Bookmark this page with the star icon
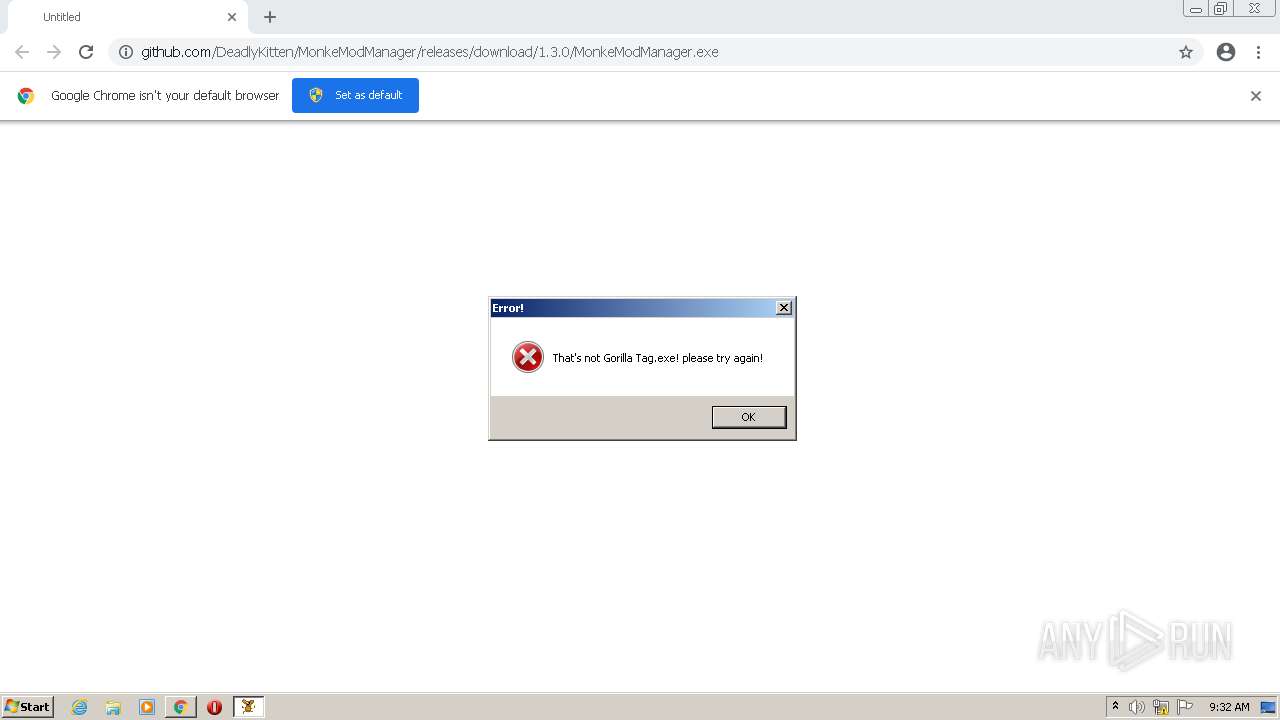Screen dimensions: 1280x720 tap(1186, 52)
